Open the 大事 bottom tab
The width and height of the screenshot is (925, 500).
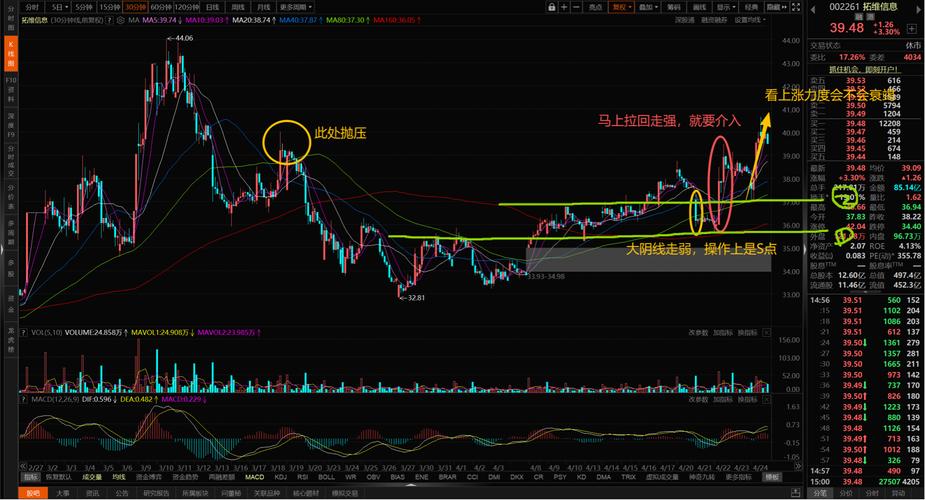63,493
